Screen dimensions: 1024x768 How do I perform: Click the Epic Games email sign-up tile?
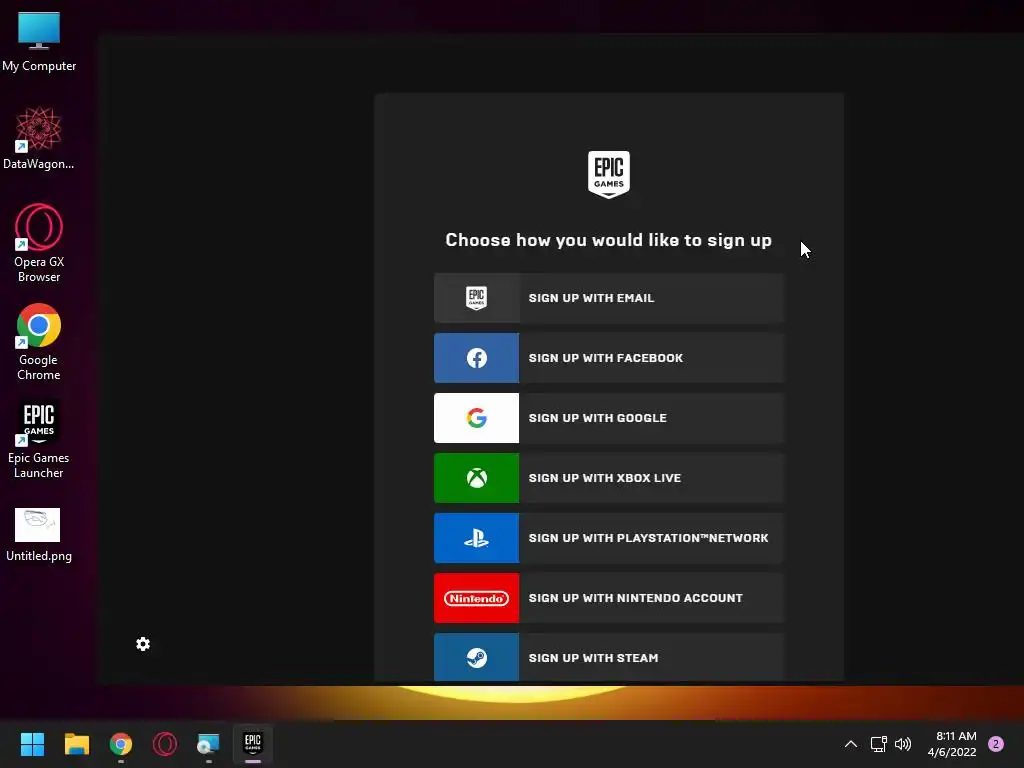click(x=477, y=298)
